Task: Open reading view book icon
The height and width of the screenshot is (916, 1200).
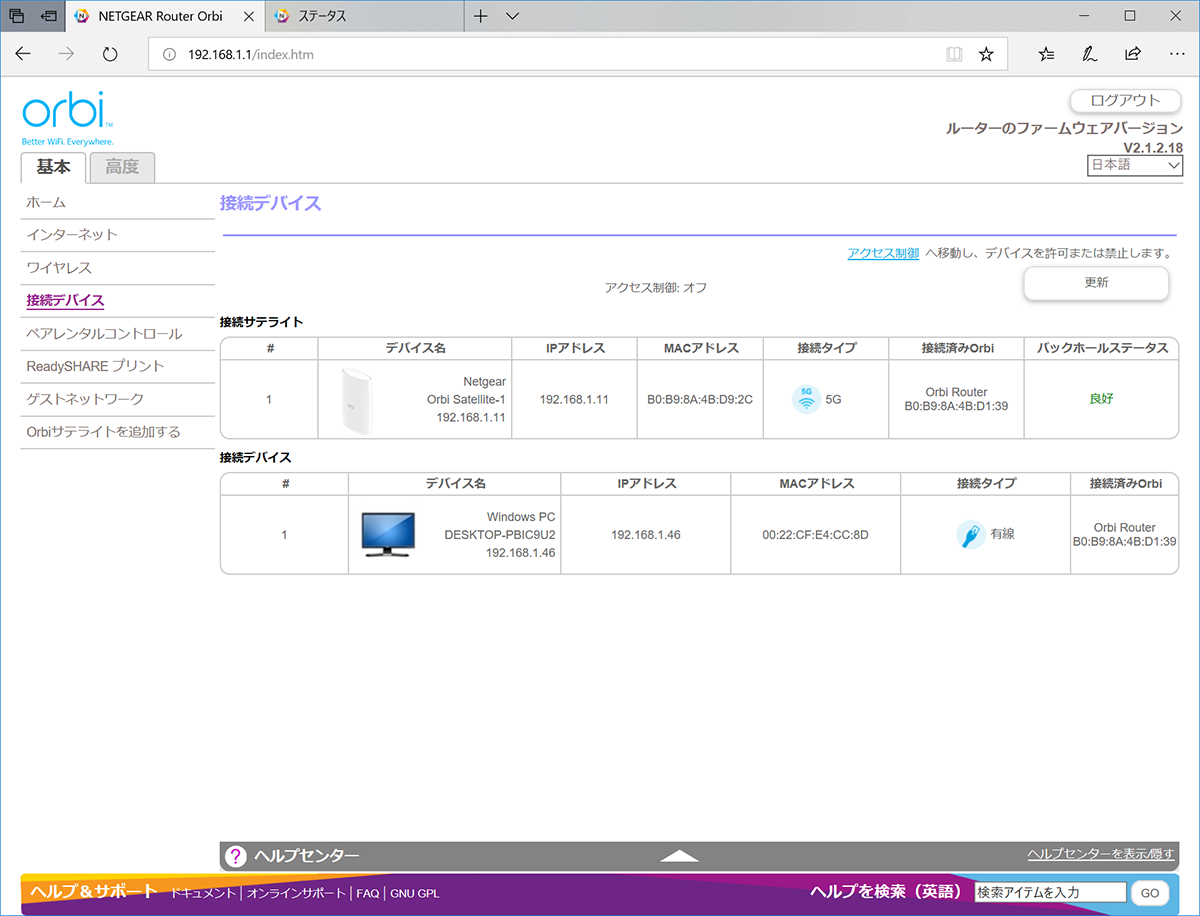Action: point(955,54)
